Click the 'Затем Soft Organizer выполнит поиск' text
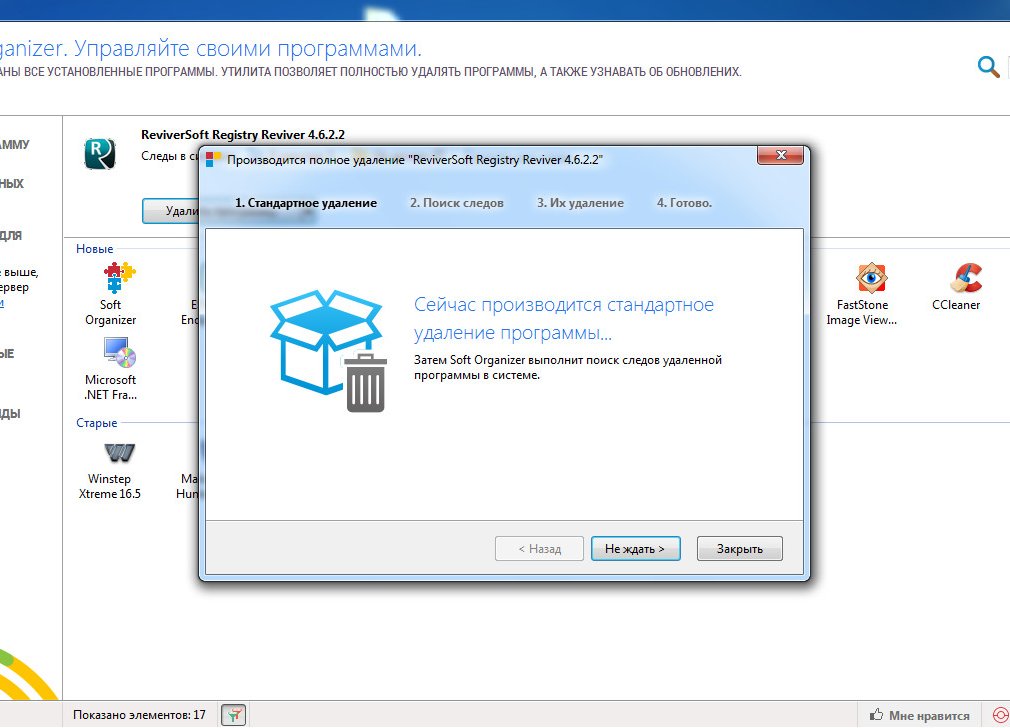This screenshot has height=728, width=1010. pyautogui.click(x=567, y=367)
